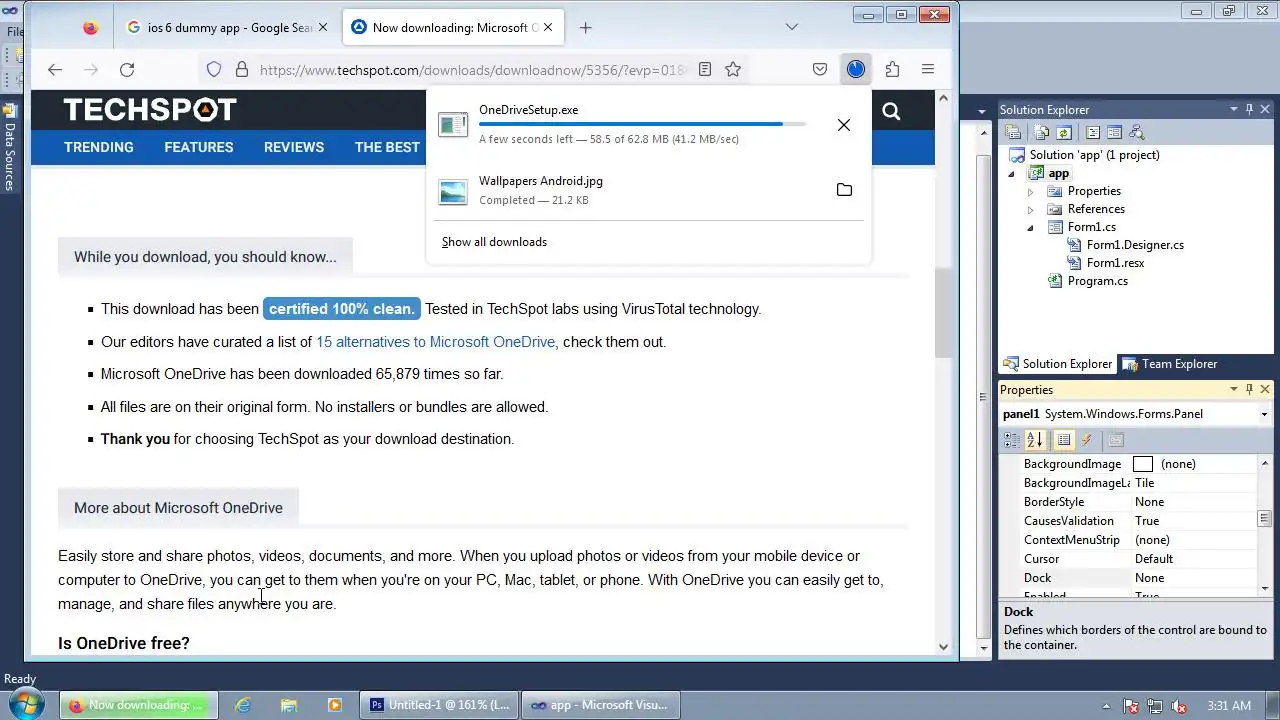Collapse the app project node
Screen dimensions: 1280x720
pos(1011,174)
